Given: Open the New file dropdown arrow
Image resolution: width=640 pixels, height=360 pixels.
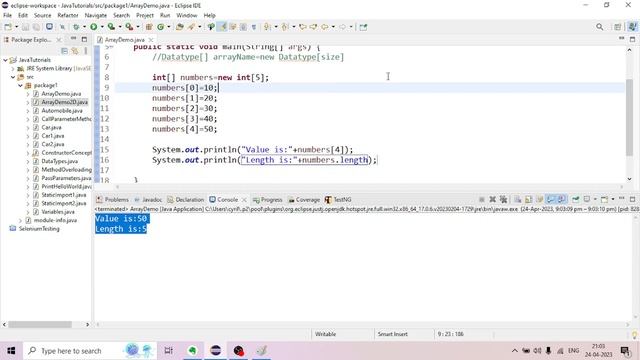Looking at the screenshot, I should (x=16, y=27).
